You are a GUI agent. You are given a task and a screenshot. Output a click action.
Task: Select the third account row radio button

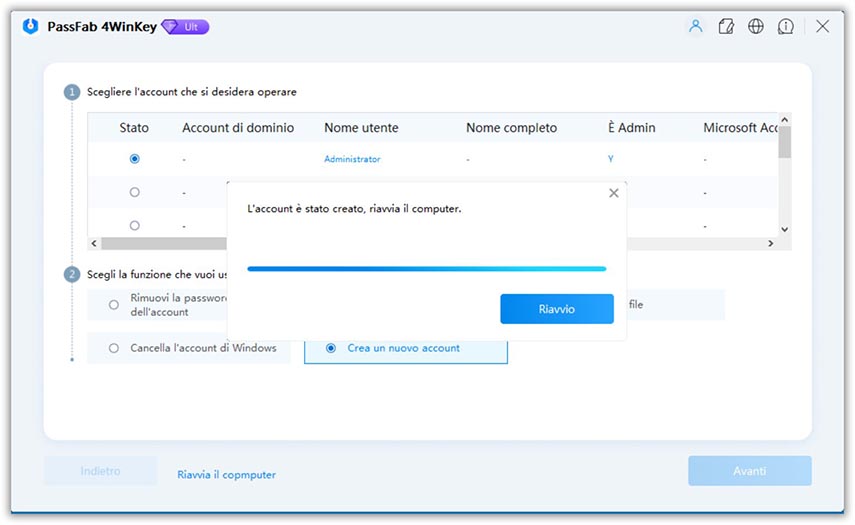click(x=135, y=225)
